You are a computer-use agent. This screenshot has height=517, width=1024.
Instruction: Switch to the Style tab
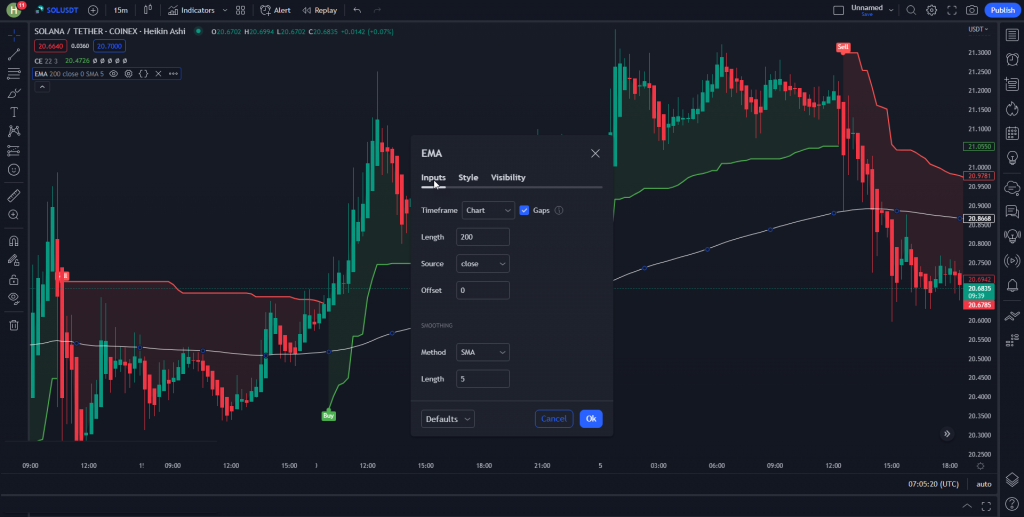(x=468, y=178)
